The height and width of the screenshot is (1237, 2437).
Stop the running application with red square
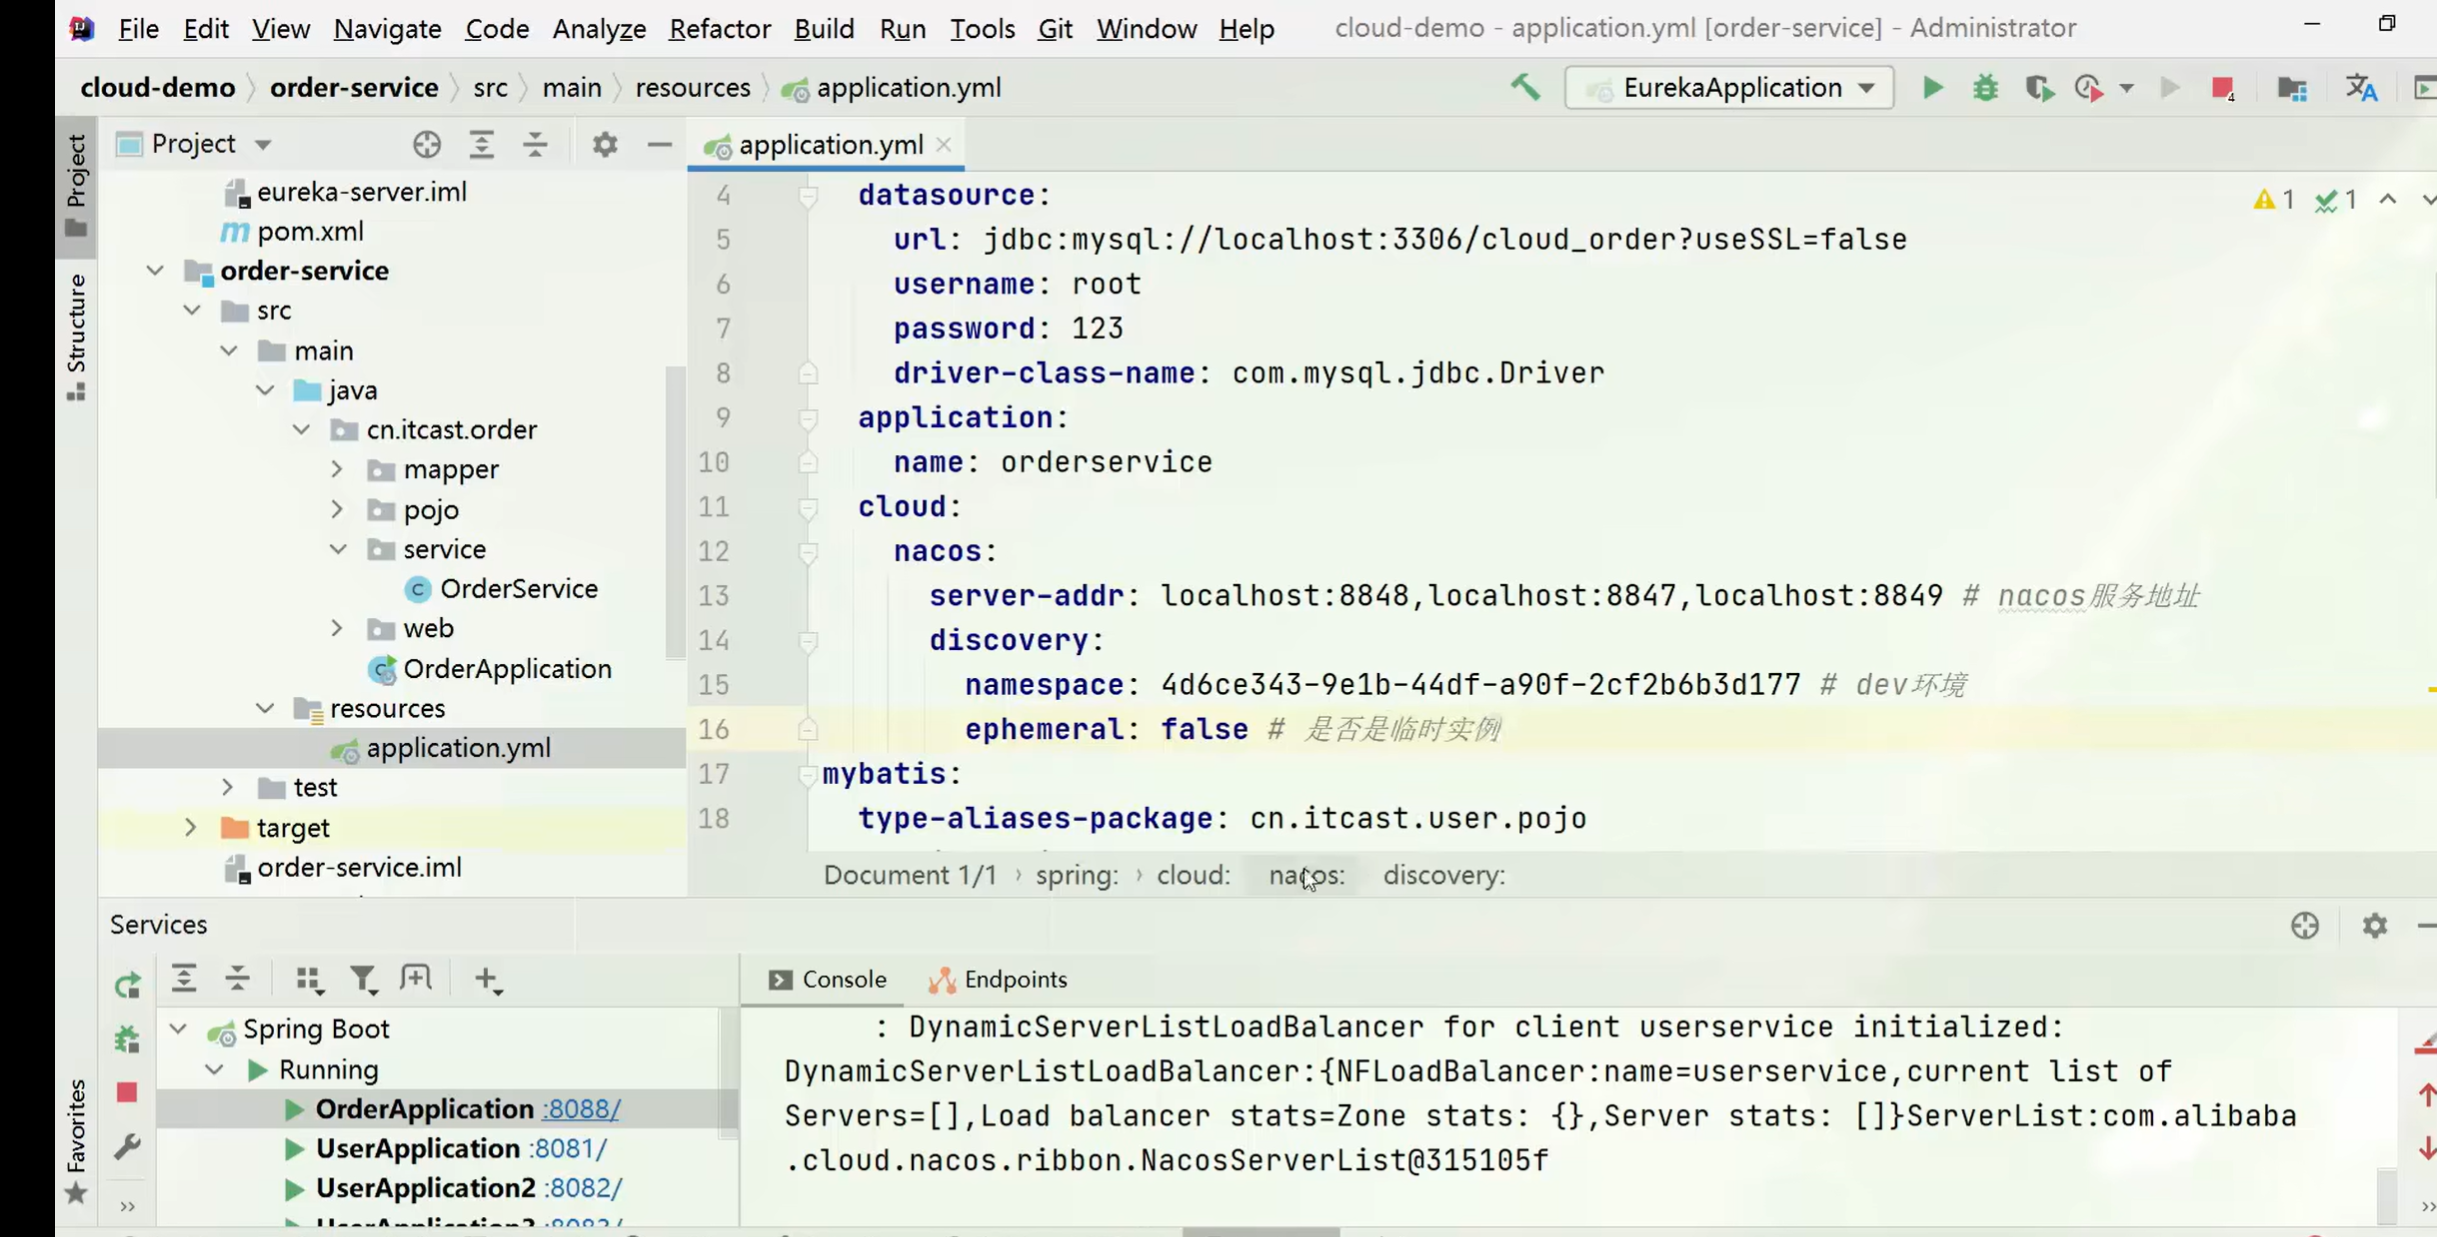point(2221,89)
